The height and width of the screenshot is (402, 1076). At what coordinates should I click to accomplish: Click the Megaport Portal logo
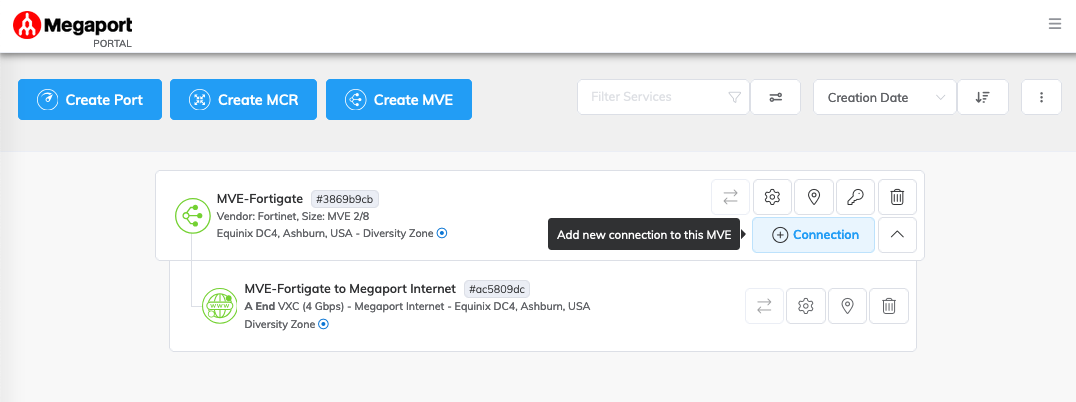point(73,29)
